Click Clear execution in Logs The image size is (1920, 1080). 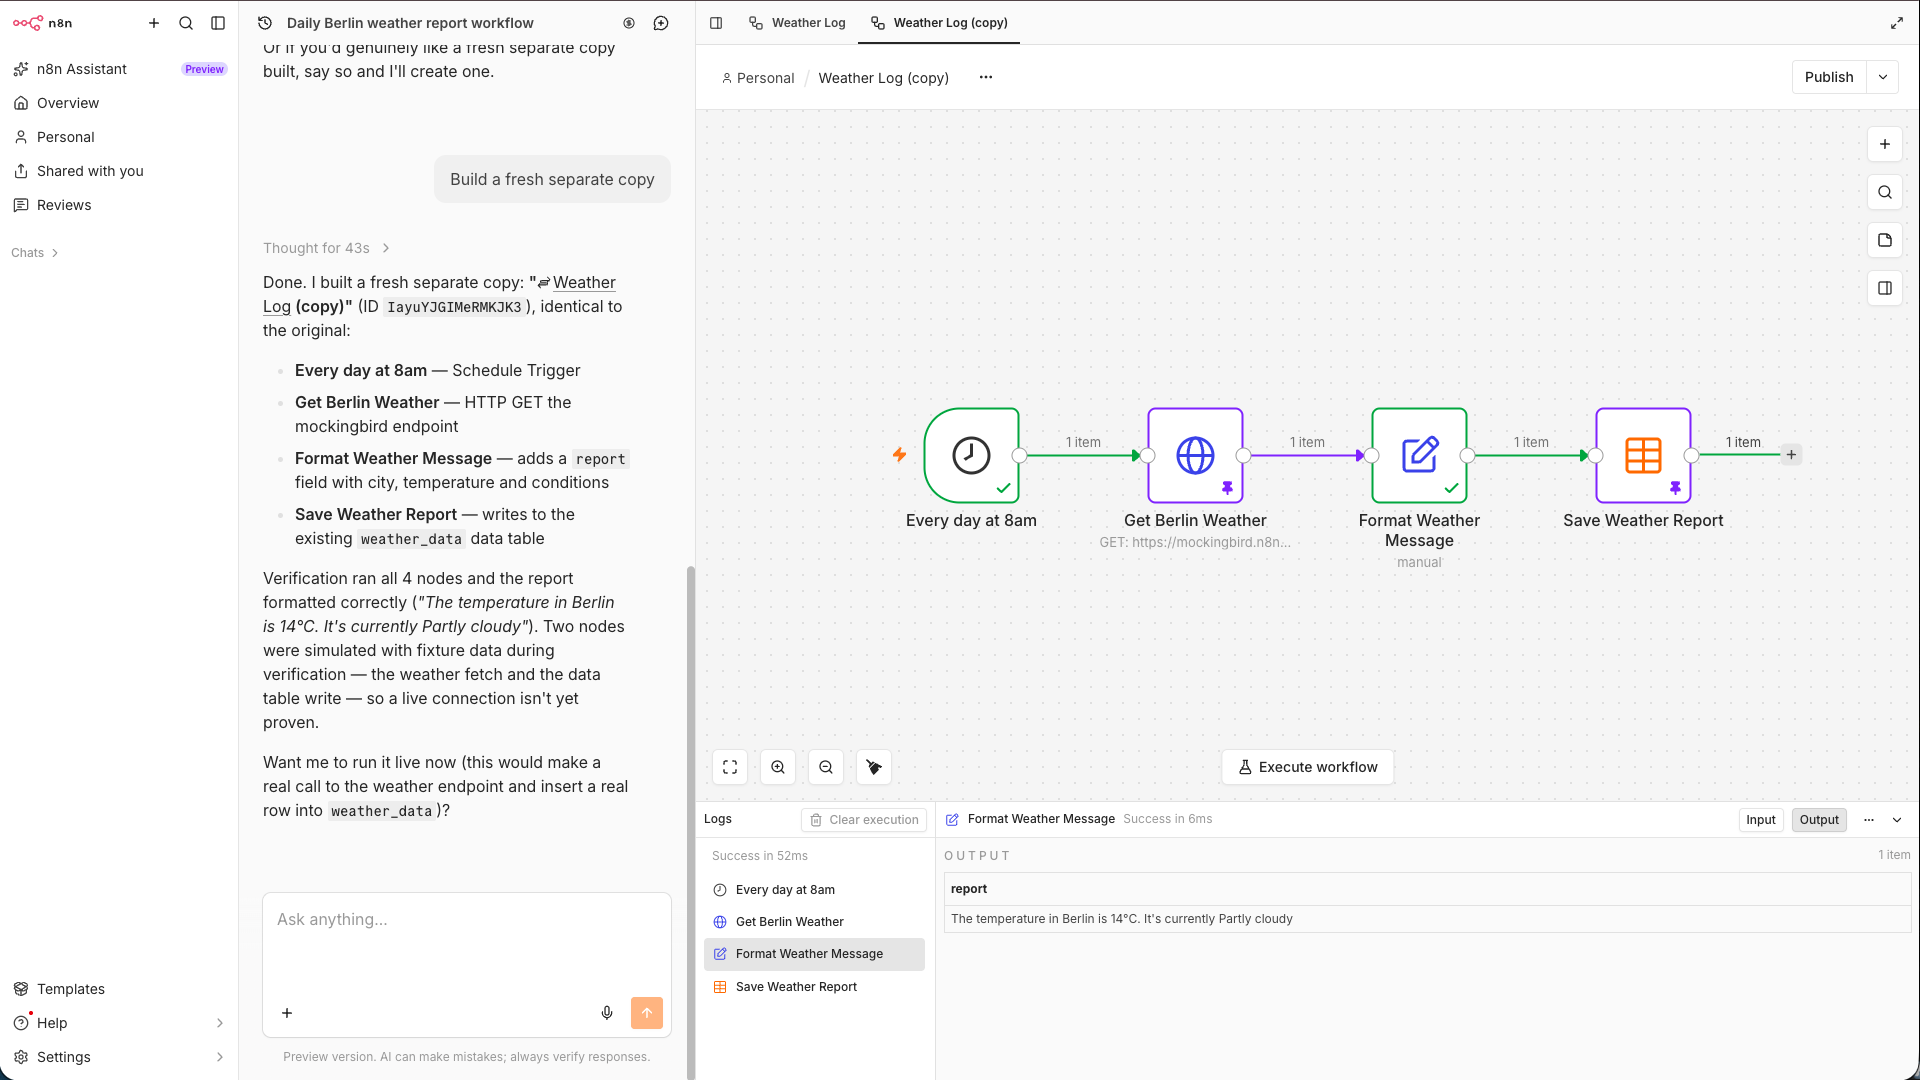[x=864, y=820]
